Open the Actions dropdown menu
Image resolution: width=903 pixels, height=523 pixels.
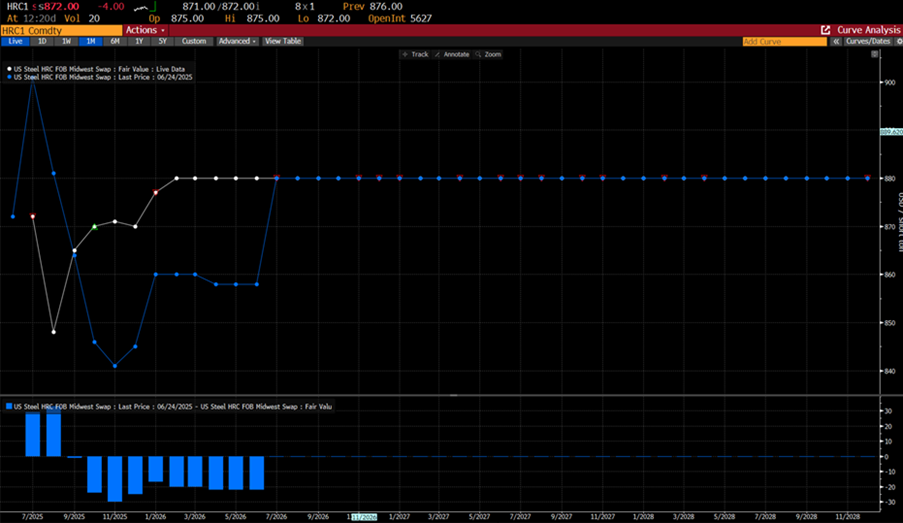pyautogui.click(x=142, y=31)
